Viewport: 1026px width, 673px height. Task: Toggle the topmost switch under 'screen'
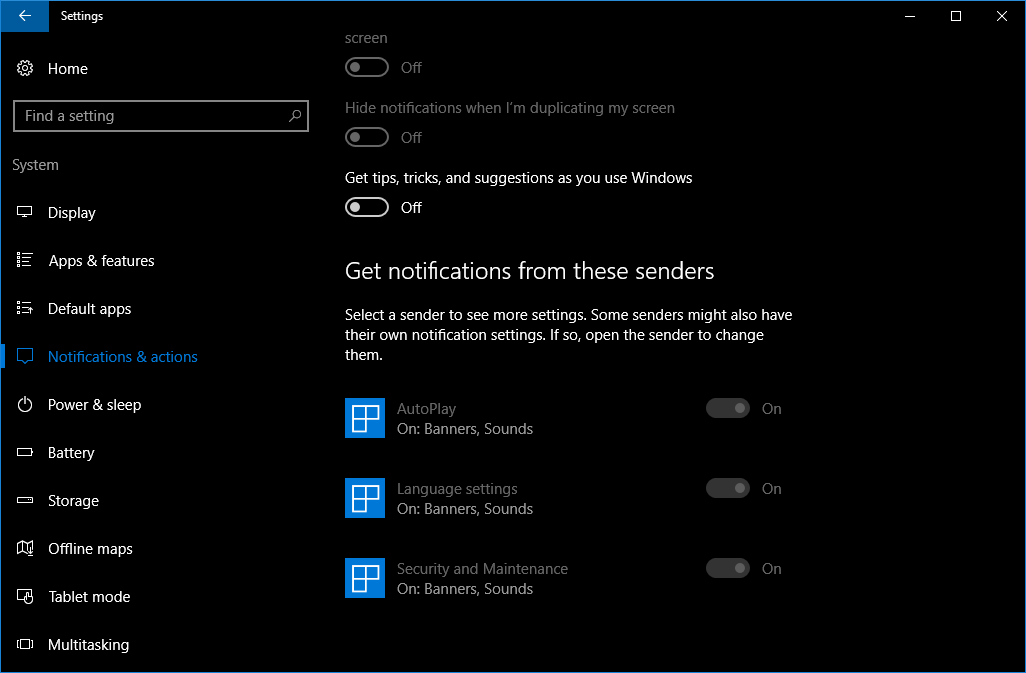(x=366, y=67)
